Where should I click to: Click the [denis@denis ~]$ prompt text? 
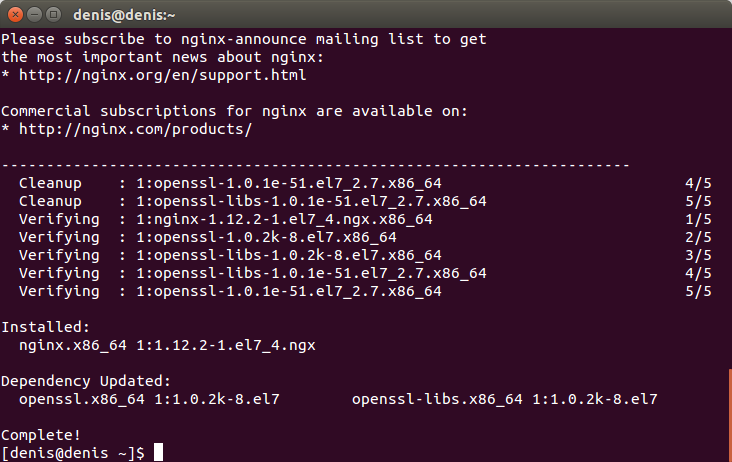pyautogui.click(x=73, y=453)
